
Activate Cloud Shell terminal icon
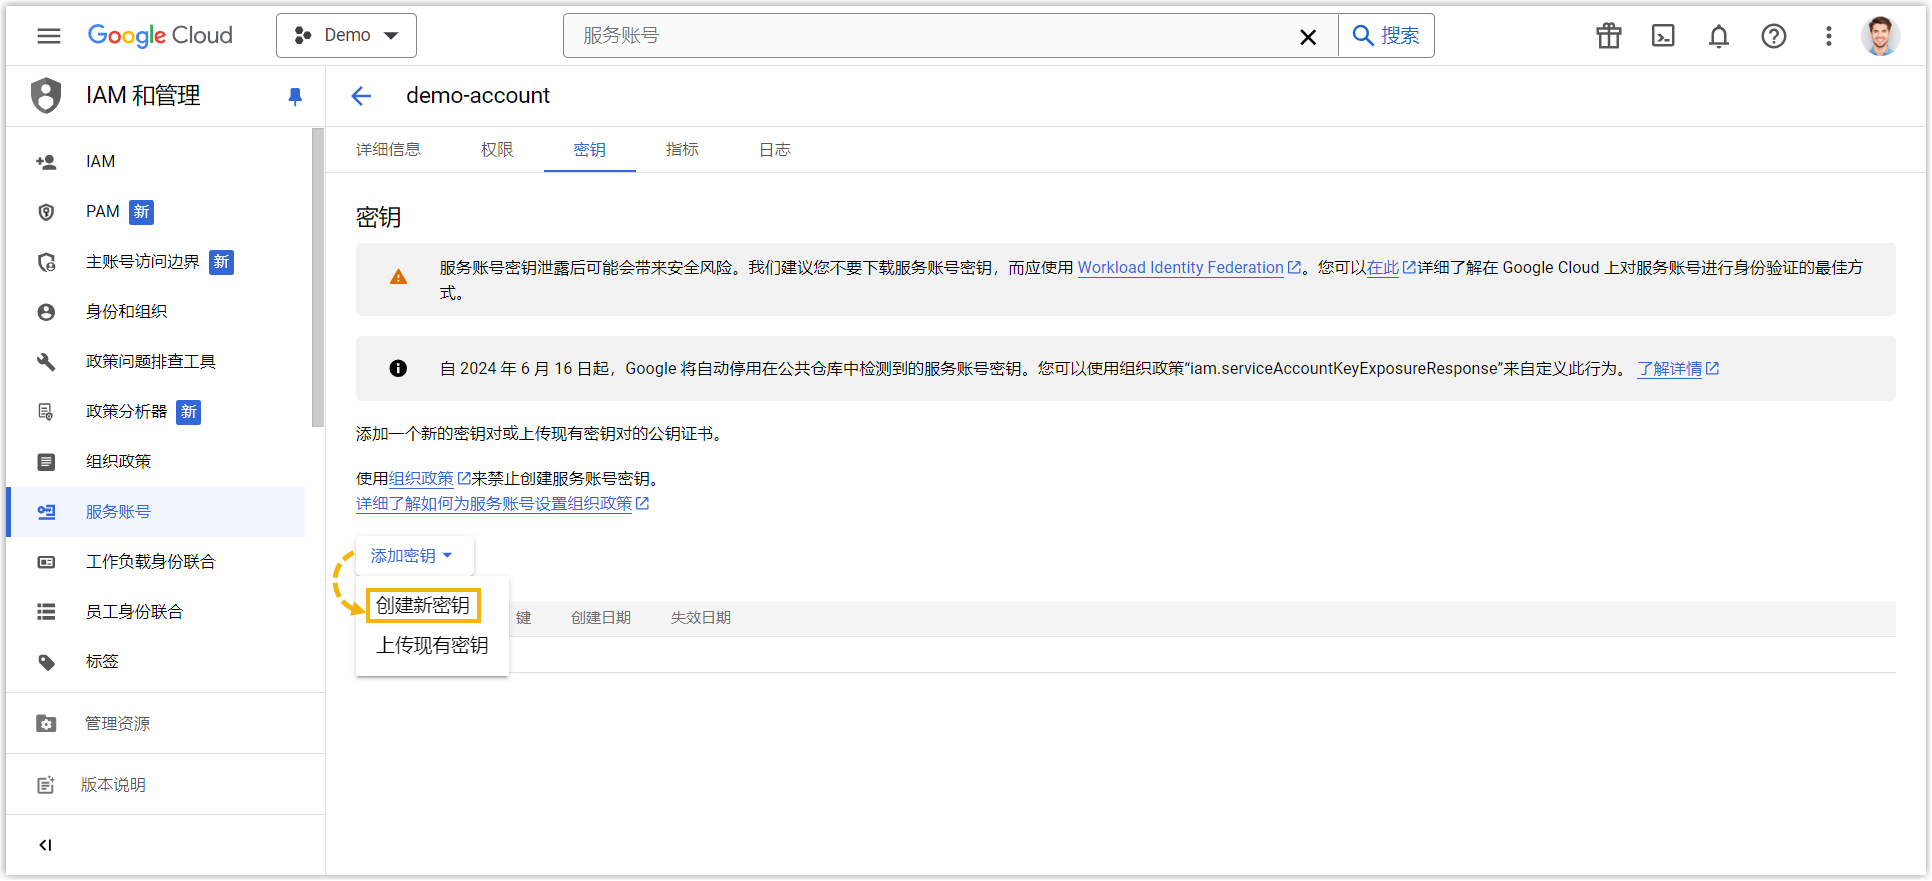tap(1663, 36)
